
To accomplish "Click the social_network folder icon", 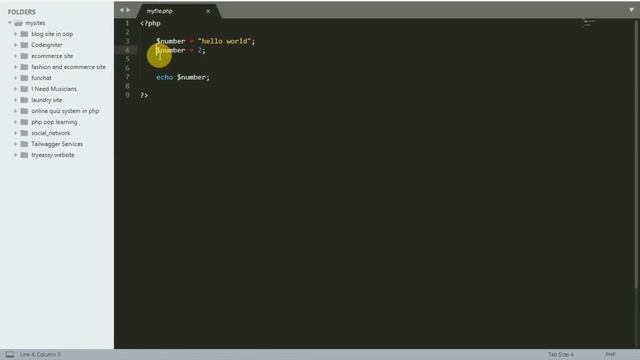I will point(24,133).
